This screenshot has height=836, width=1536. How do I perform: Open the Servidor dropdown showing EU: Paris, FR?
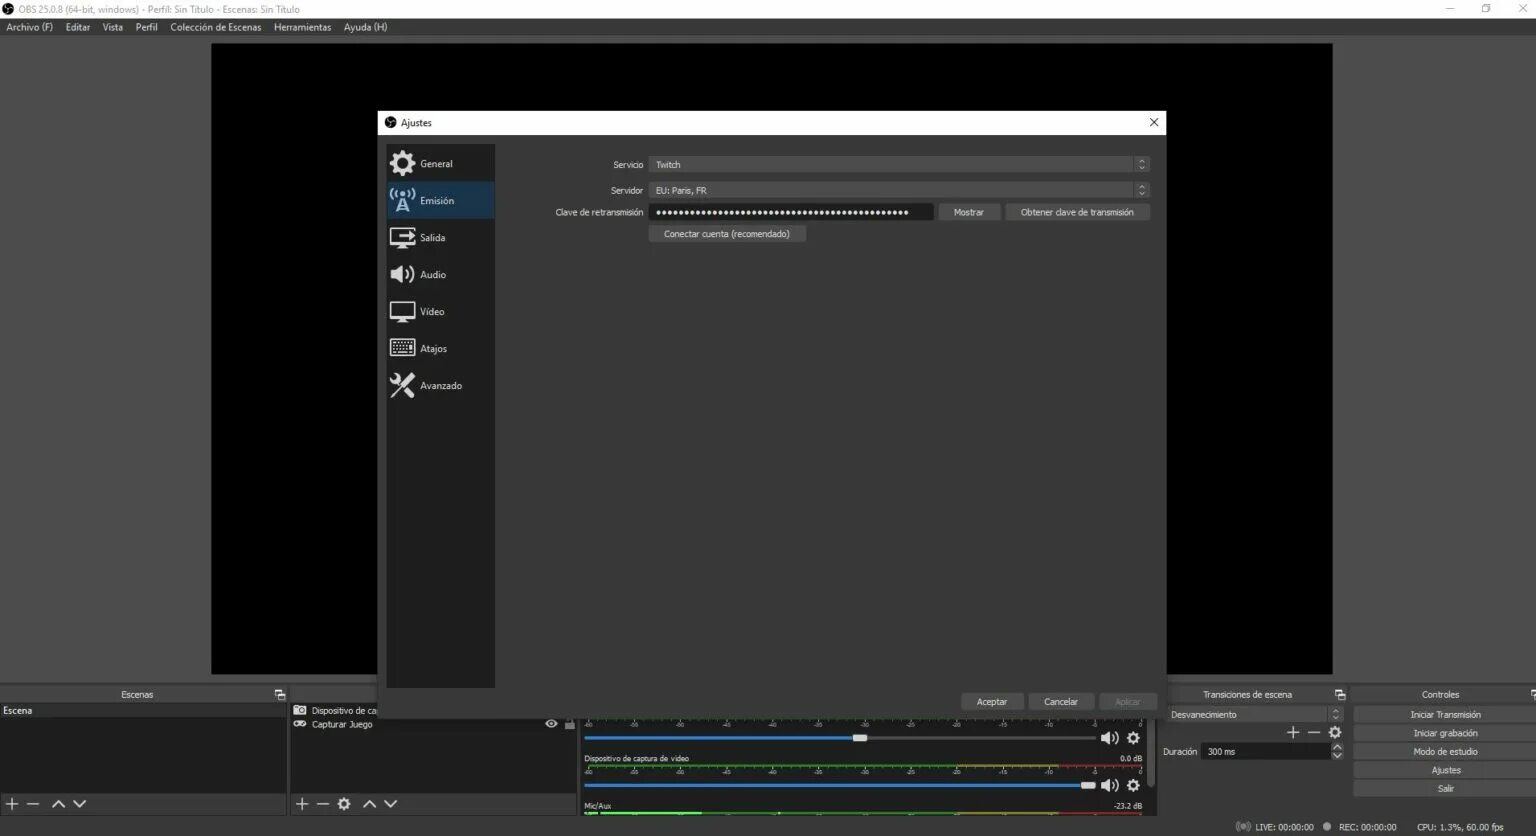pos(899,190)
